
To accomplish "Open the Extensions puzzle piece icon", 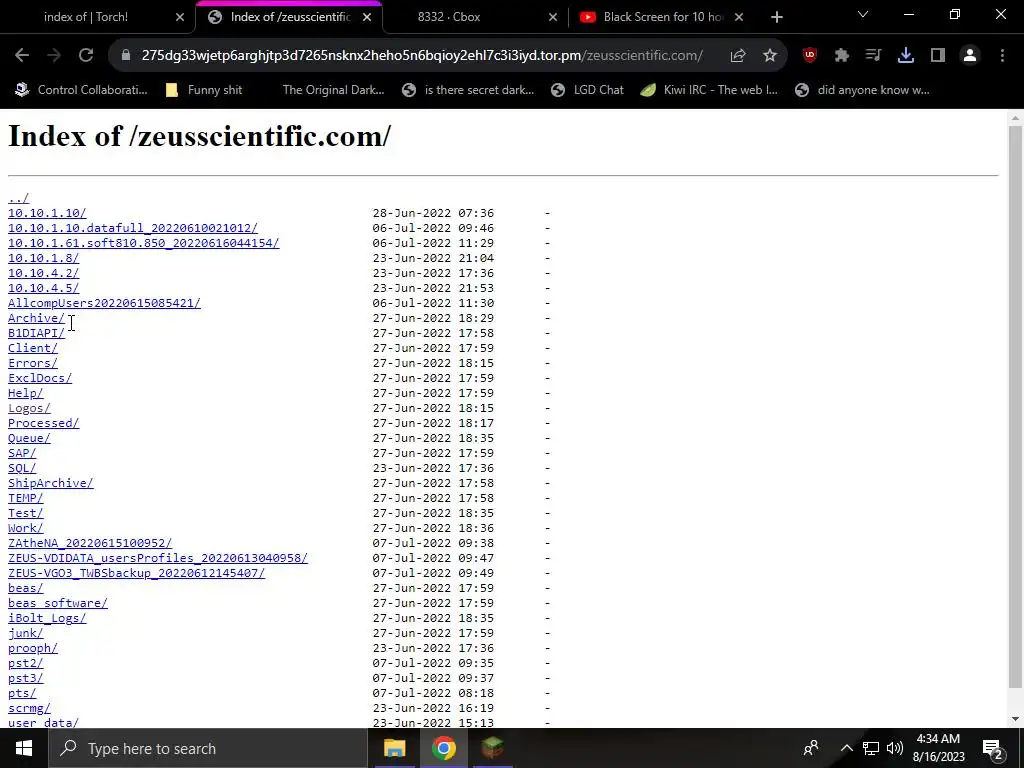I will (842, 56).
